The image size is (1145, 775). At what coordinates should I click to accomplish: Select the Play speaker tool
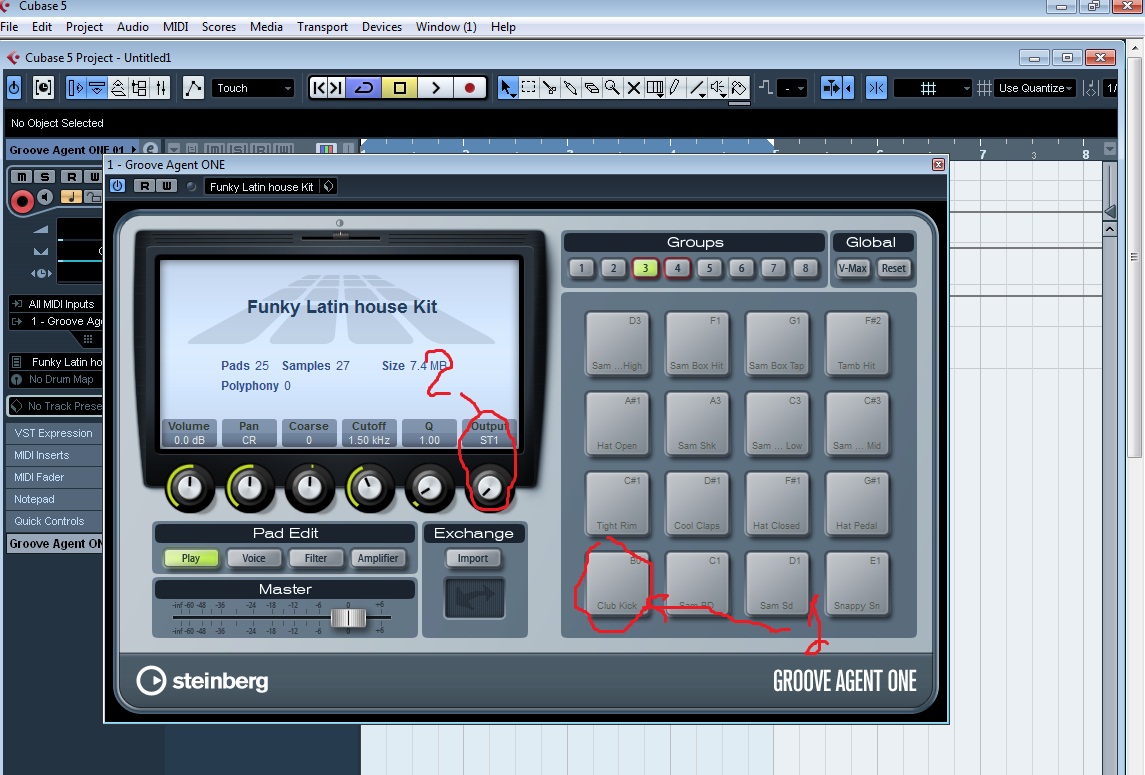[719, 88]
